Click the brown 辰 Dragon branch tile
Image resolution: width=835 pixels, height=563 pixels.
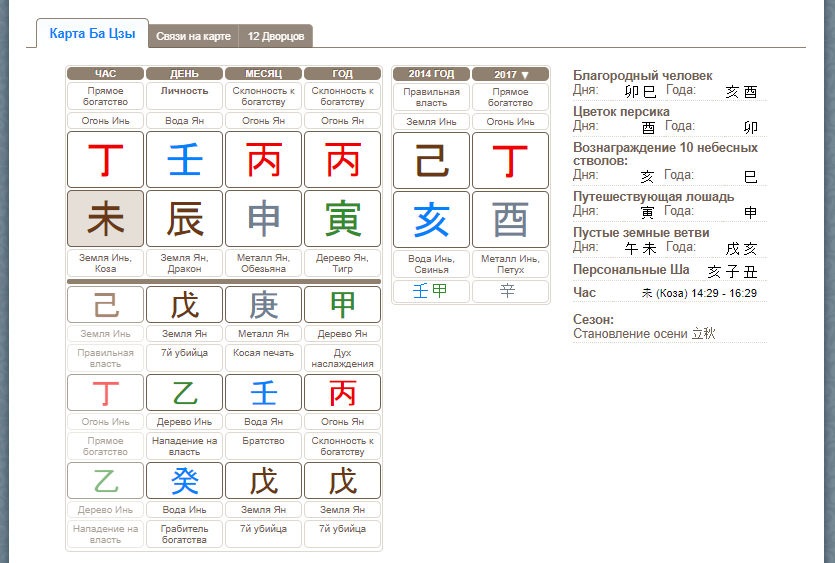(x=184, y=219)
